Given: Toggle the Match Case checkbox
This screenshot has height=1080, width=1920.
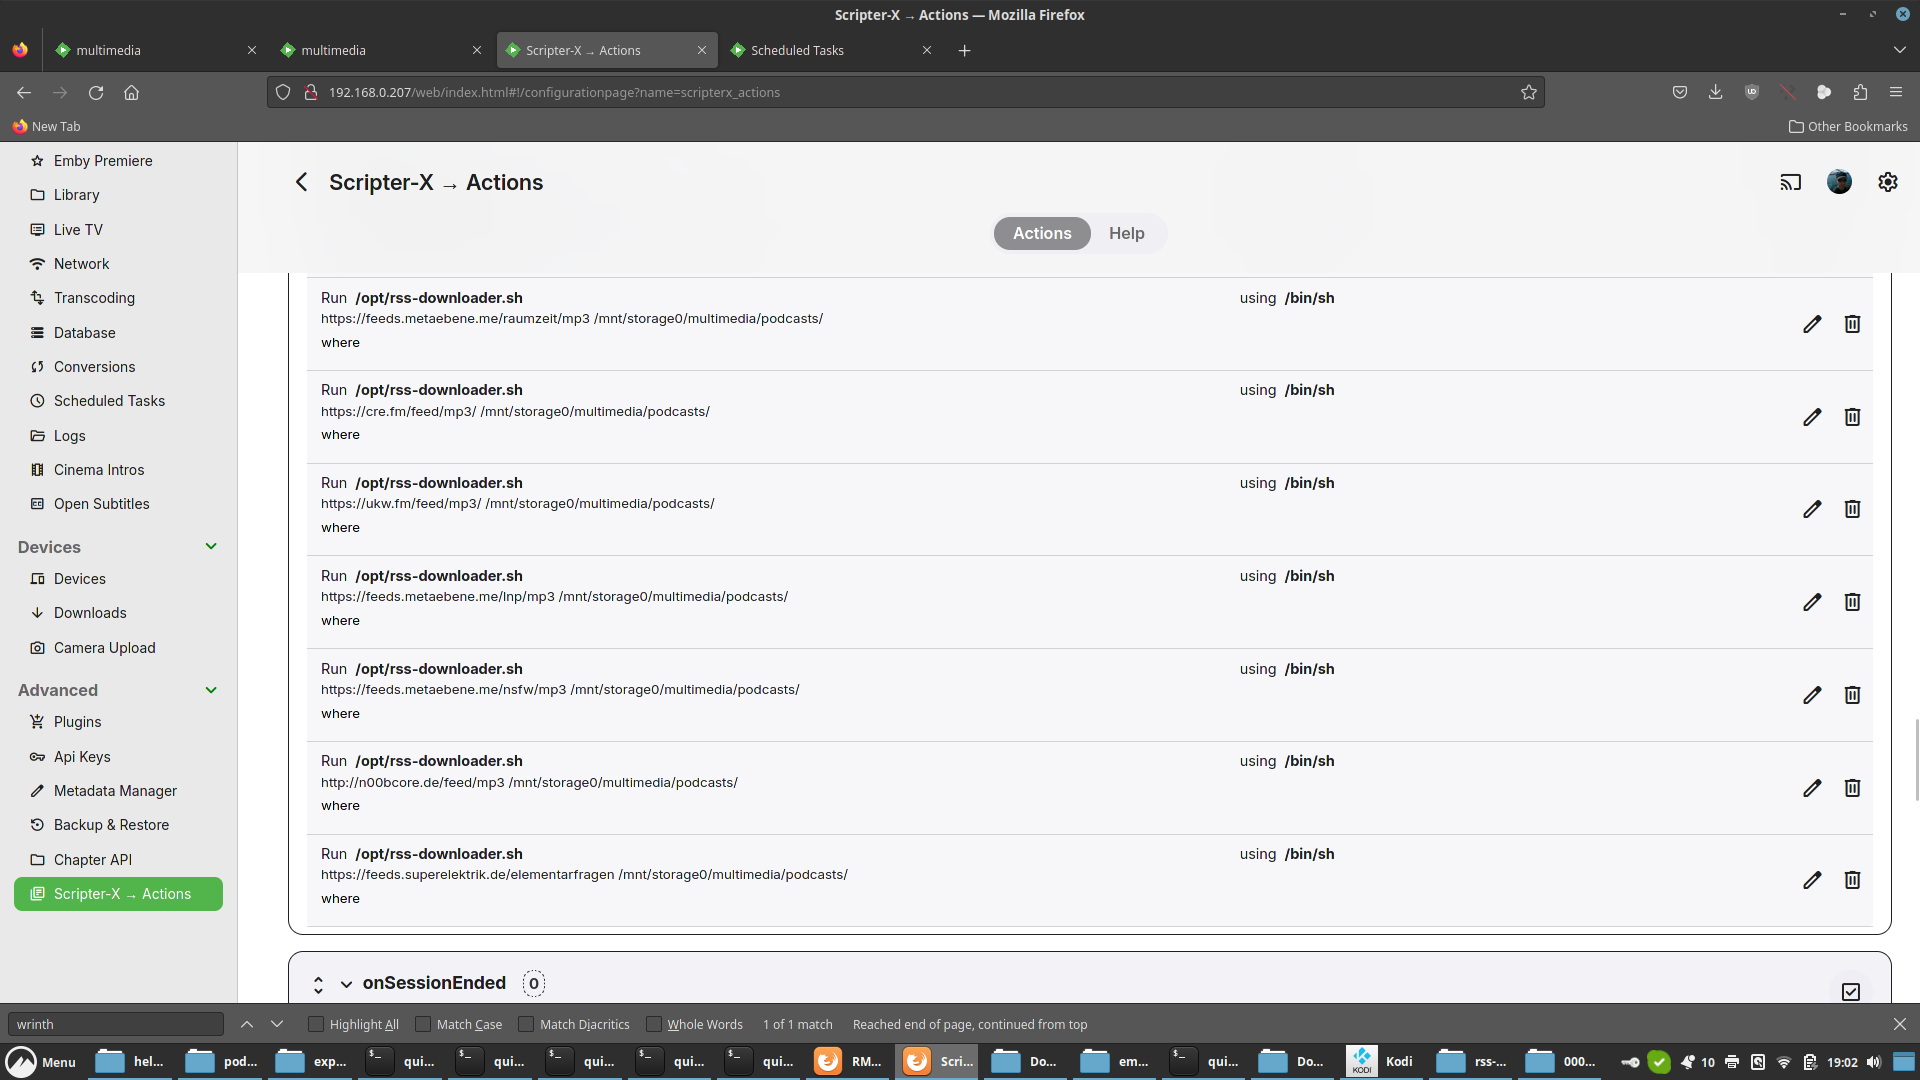Looking at the screenshot, I should [x=423, y=1024].
